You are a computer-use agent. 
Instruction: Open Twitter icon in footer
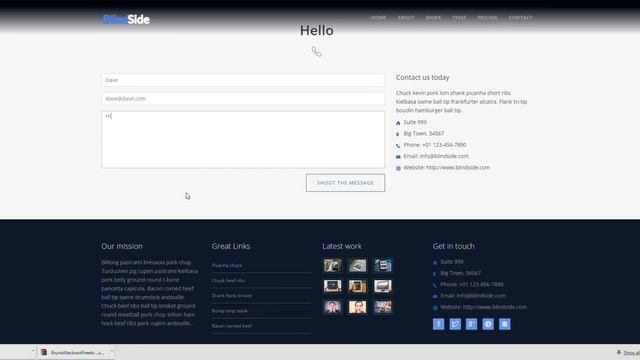tap(455, 324)
